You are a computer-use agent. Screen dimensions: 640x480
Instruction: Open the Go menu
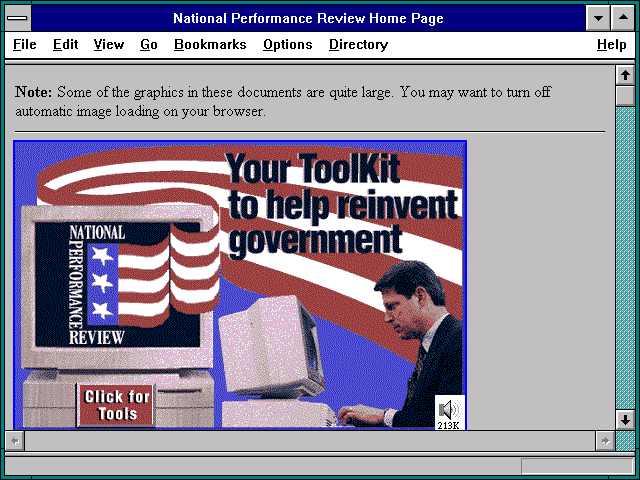[149, 44]
